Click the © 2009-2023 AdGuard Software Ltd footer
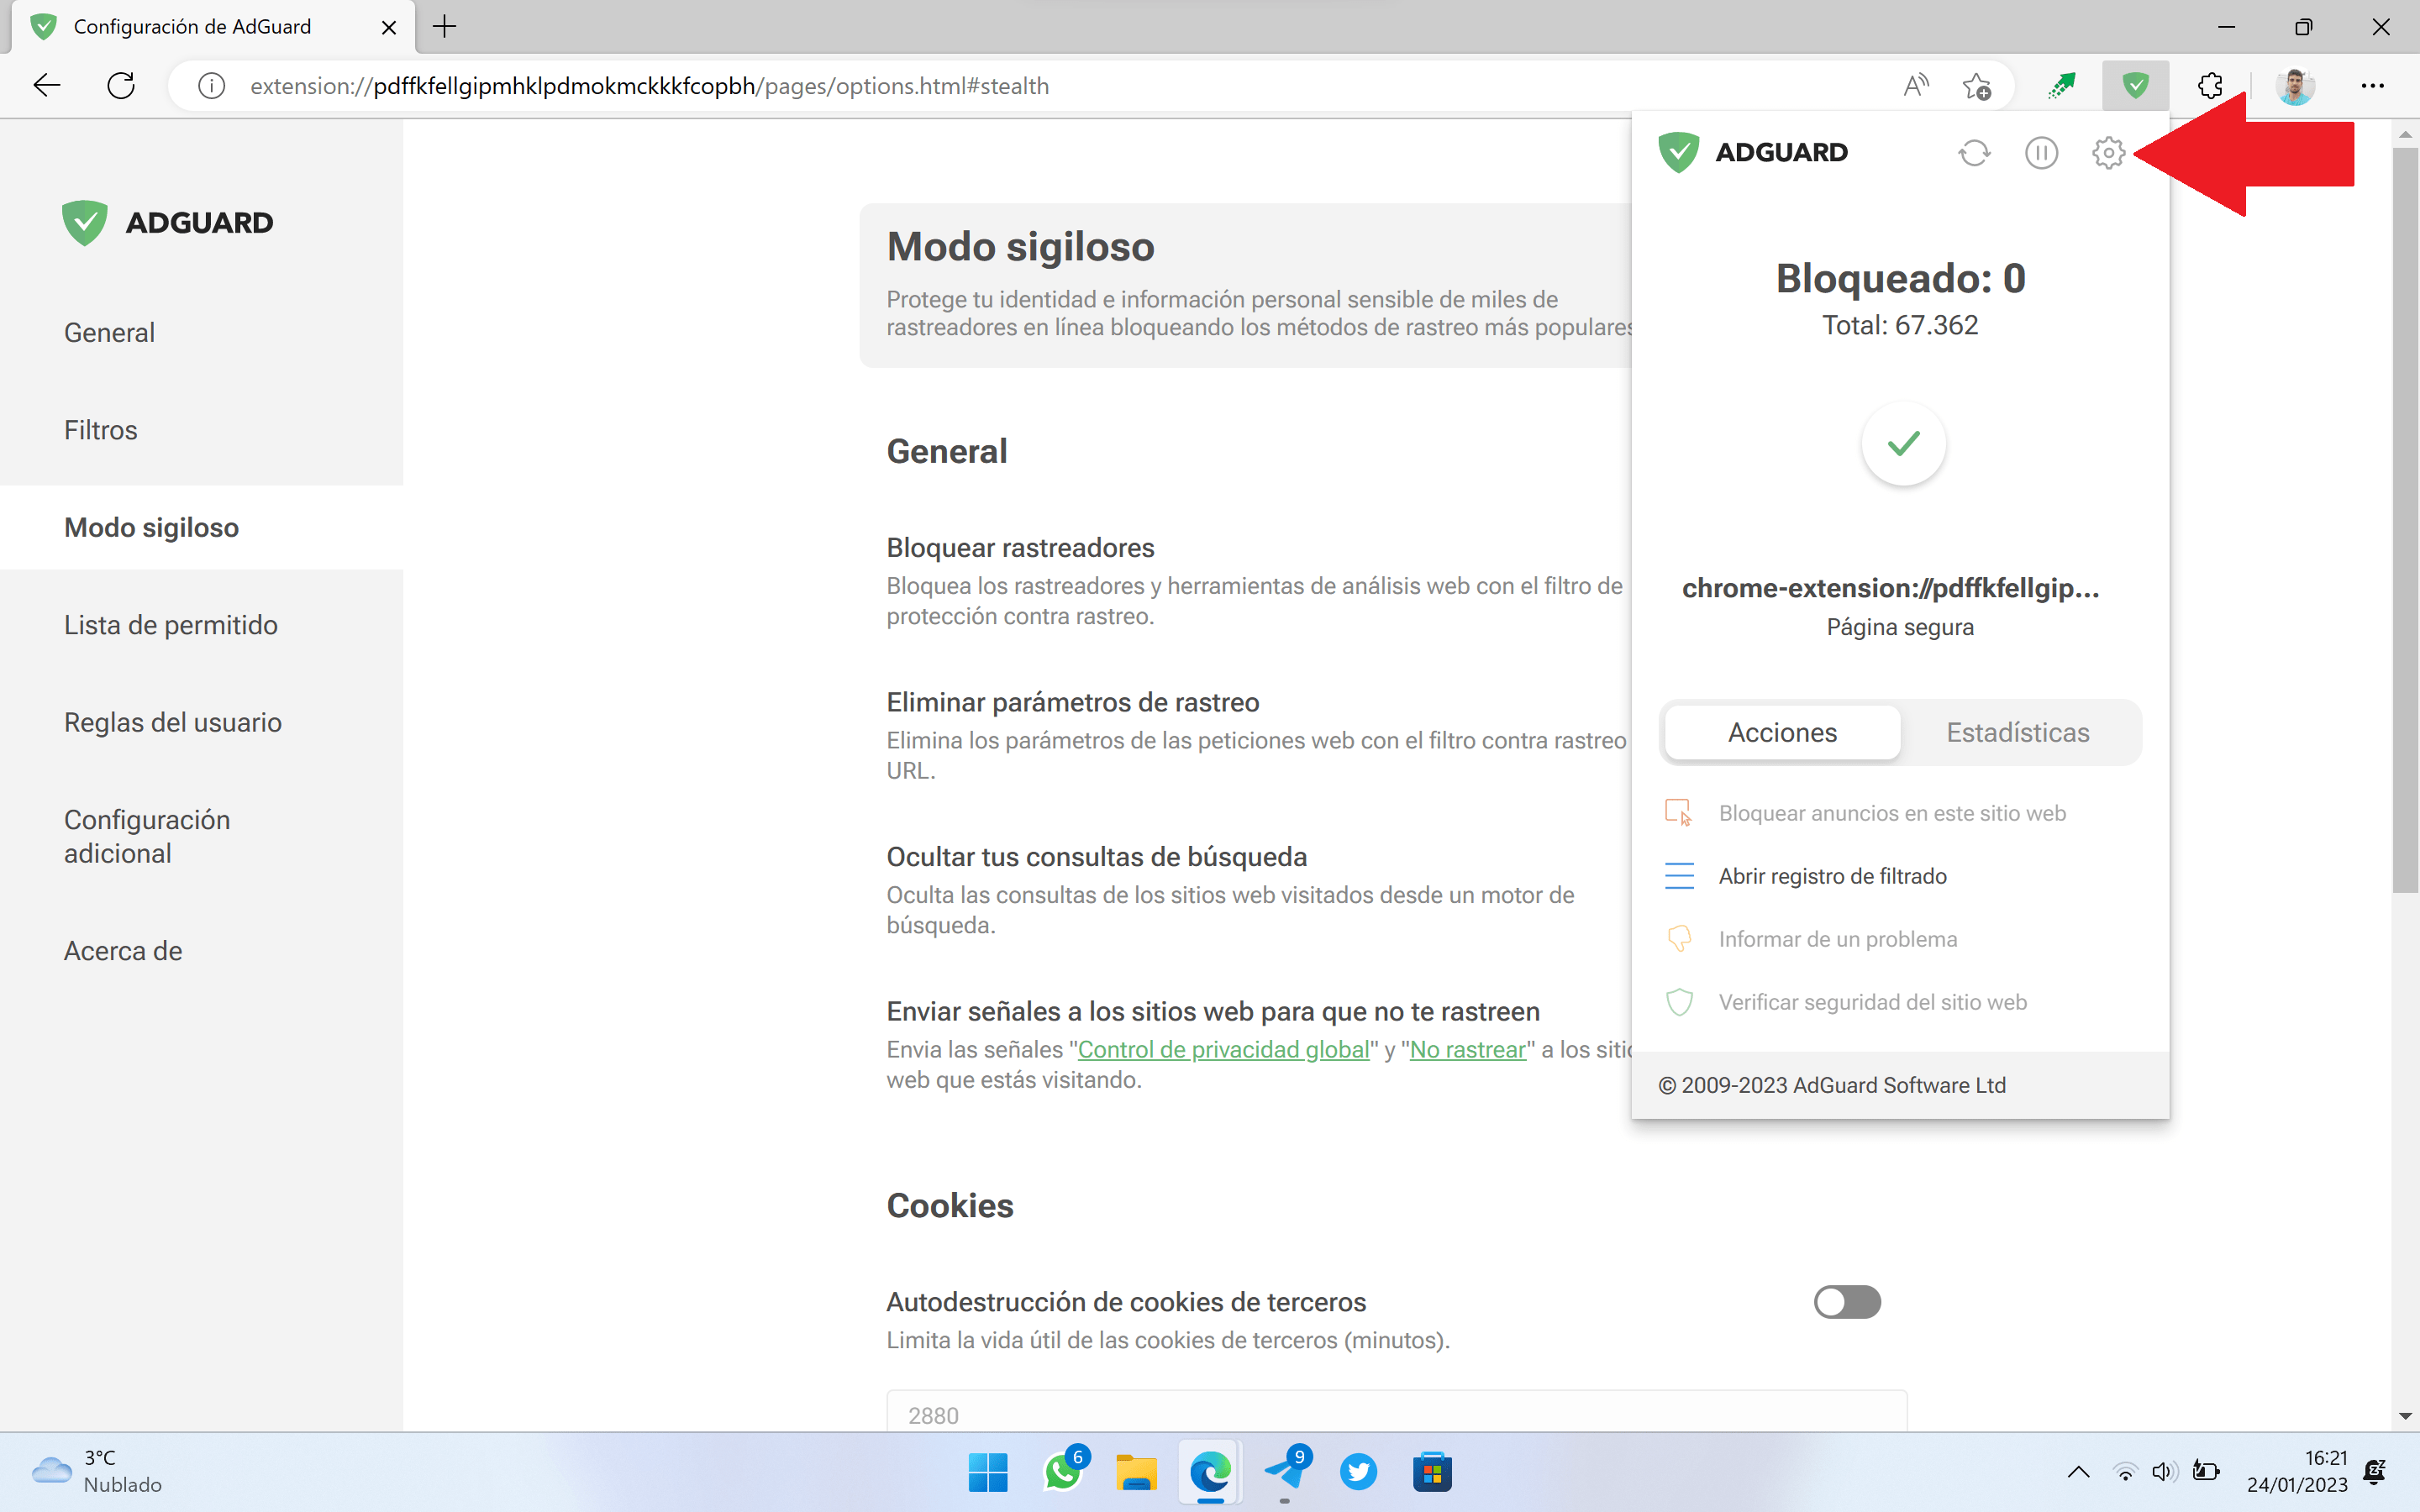Viewport: 2420px width, 1512px height. [1832, 1085]
